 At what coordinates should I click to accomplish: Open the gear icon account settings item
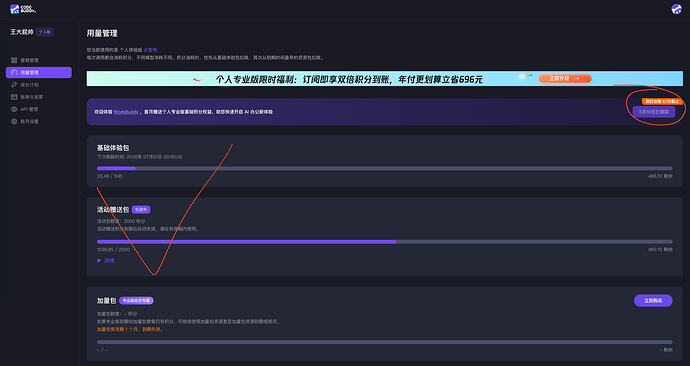pos(25,121)
